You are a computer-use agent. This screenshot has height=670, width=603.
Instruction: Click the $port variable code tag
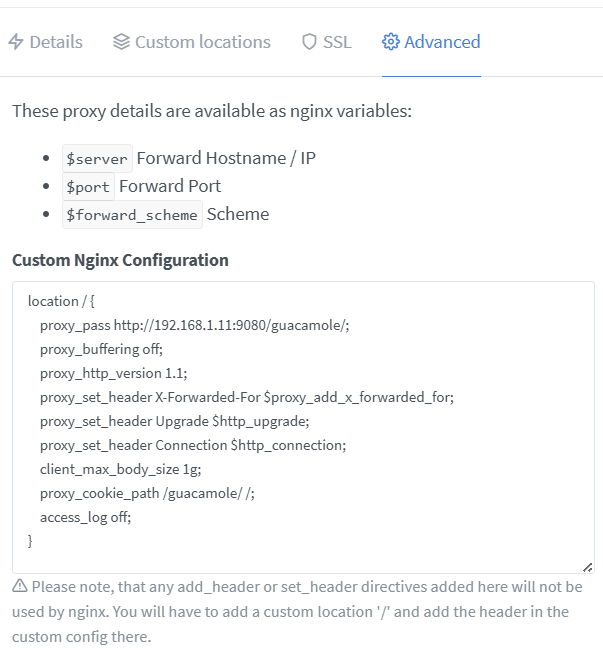tap(88, 186)
